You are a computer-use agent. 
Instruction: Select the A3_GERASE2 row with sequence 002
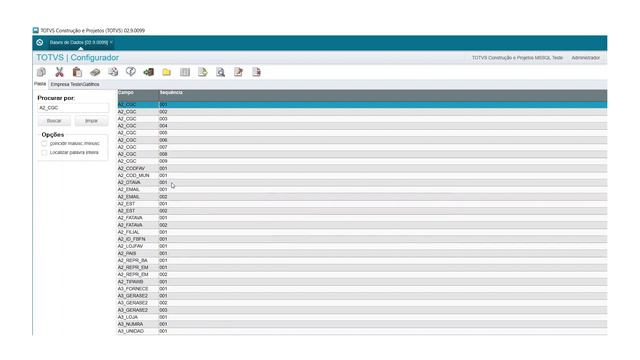[x=362, y=303]
